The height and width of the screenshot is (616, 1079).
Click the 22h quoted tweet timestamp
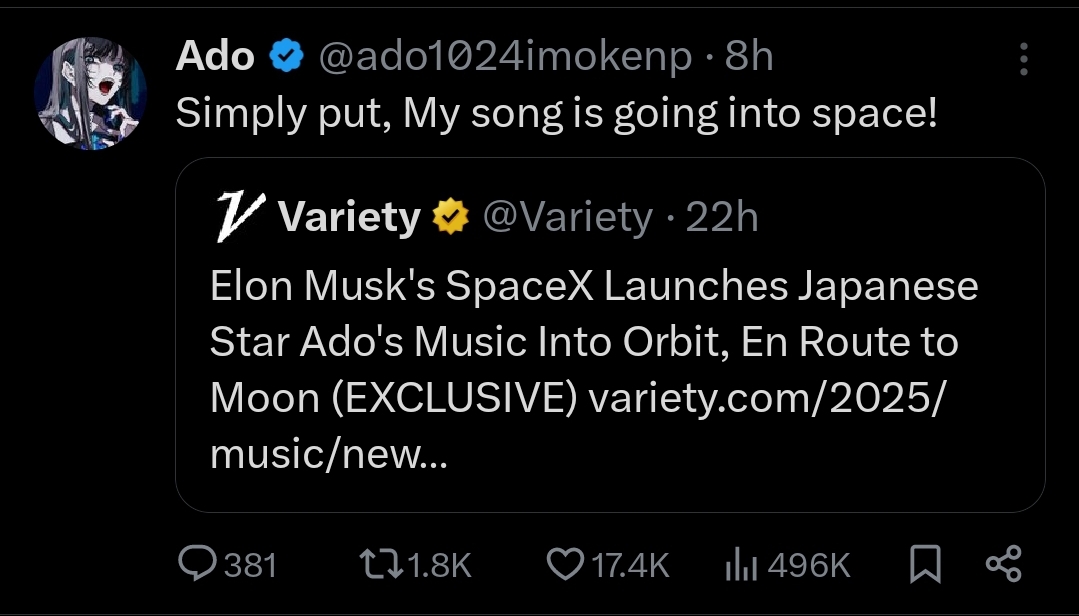pyautogui.click(x=722, y=215)
